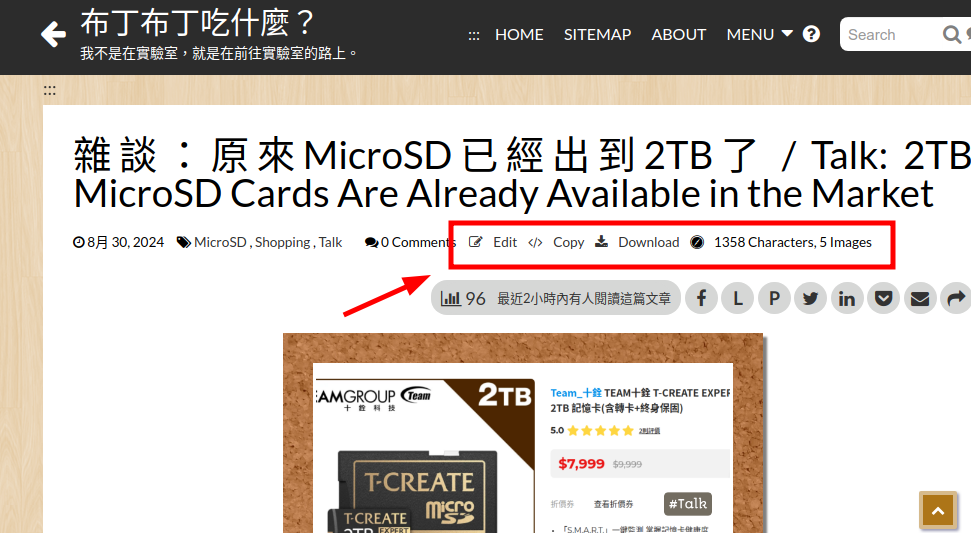Share the article by email icon
Viewport: 971px width, 533px height.
[x=920, y=298]
